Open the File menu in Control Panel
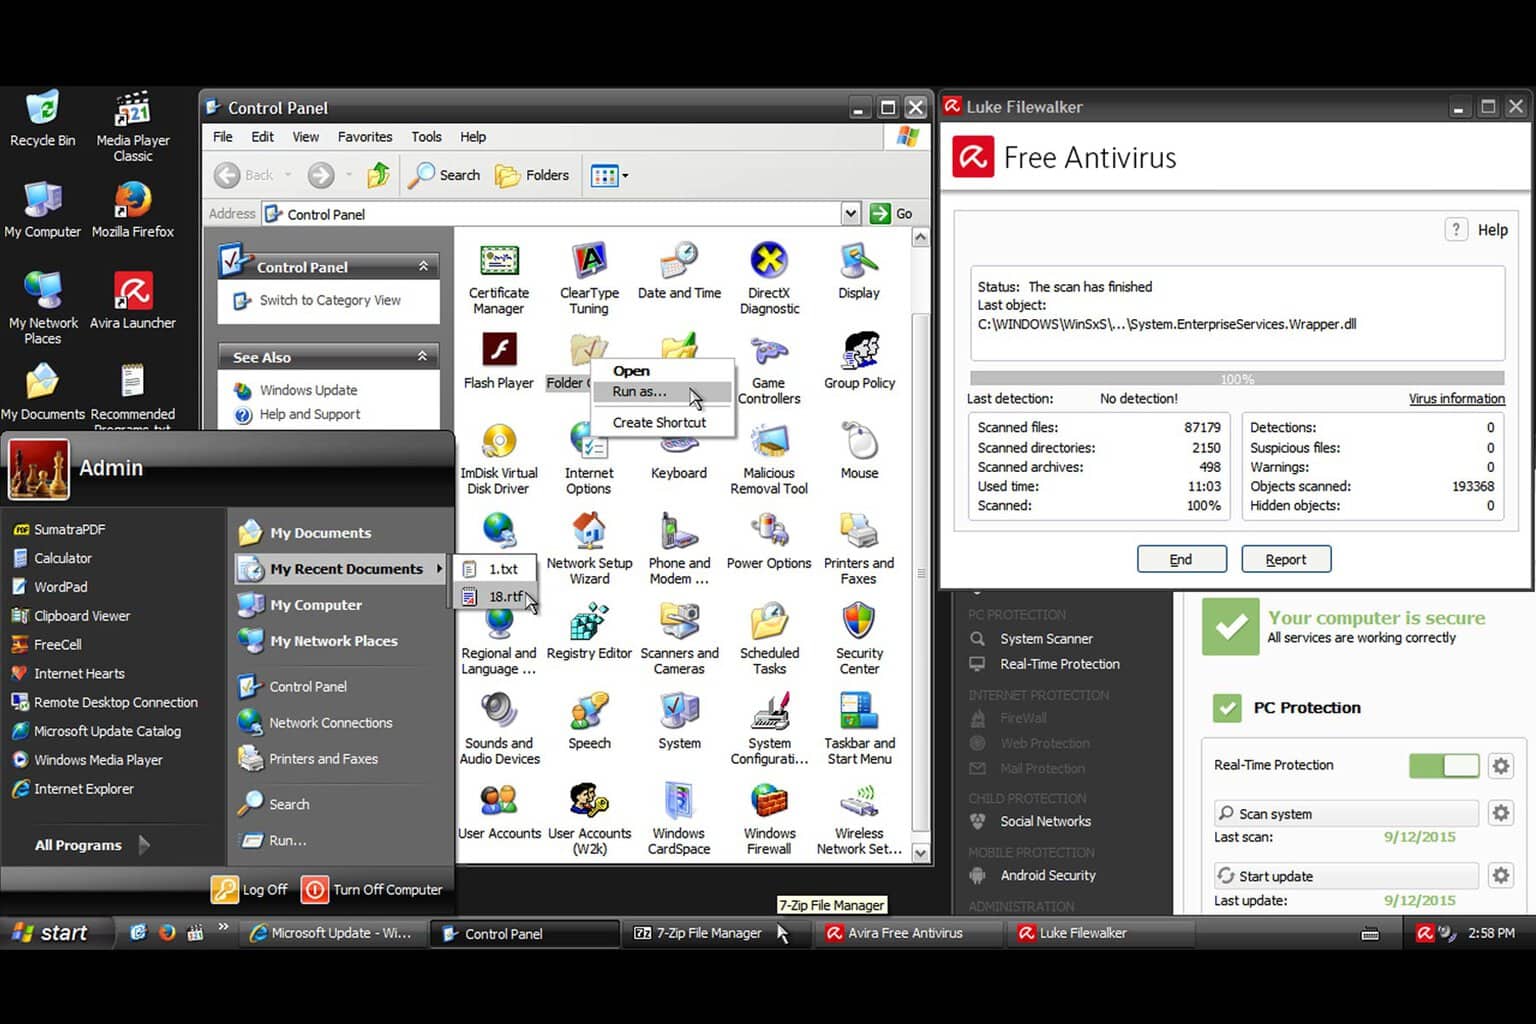 [x=223, y=137]
